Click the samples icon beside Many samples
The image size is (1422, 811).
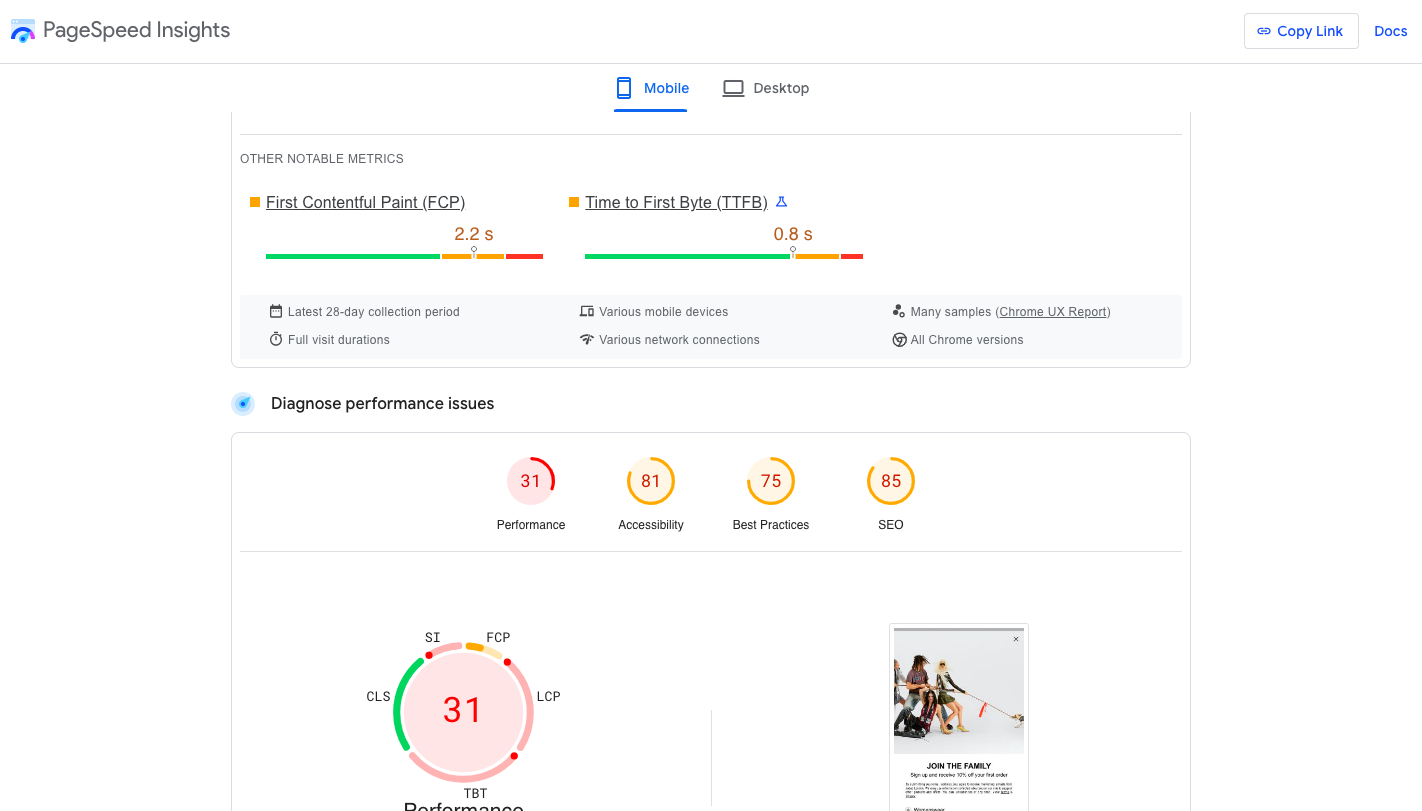[899, 312]
